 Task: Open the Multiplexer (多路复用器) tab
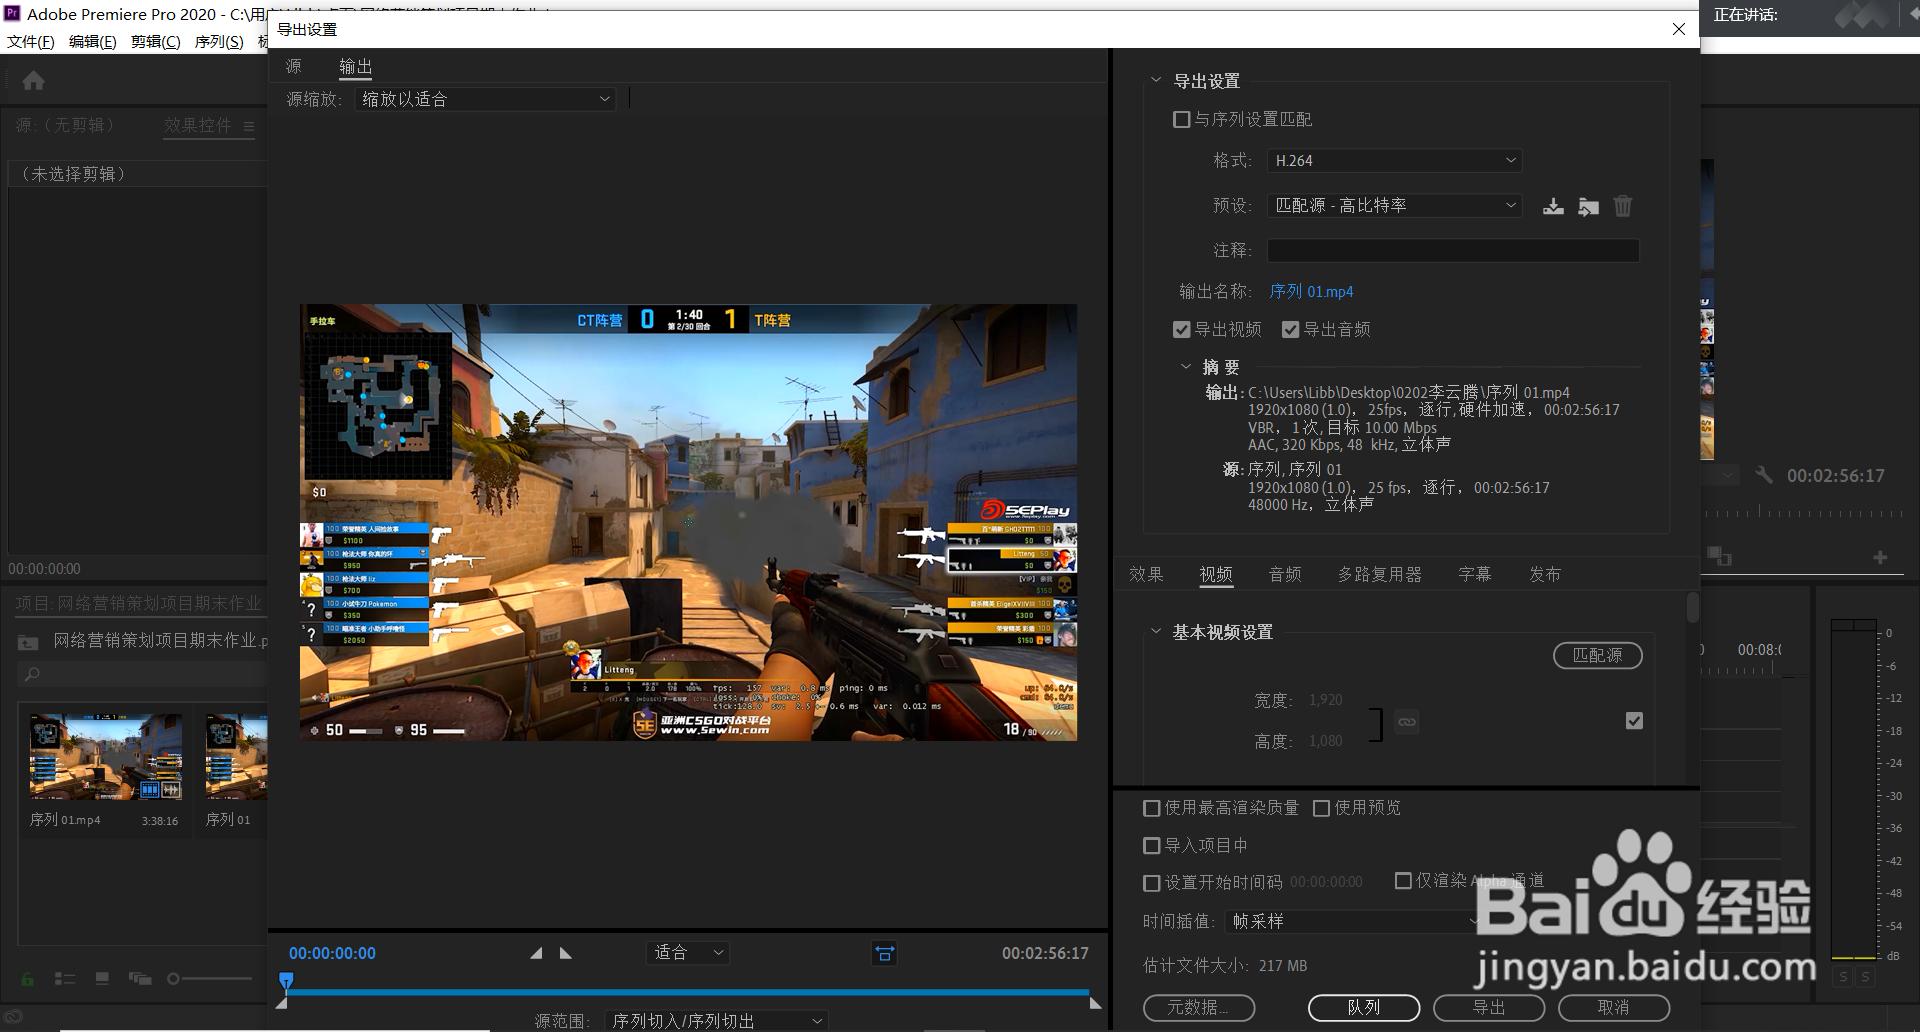[x=1380, y=574]
